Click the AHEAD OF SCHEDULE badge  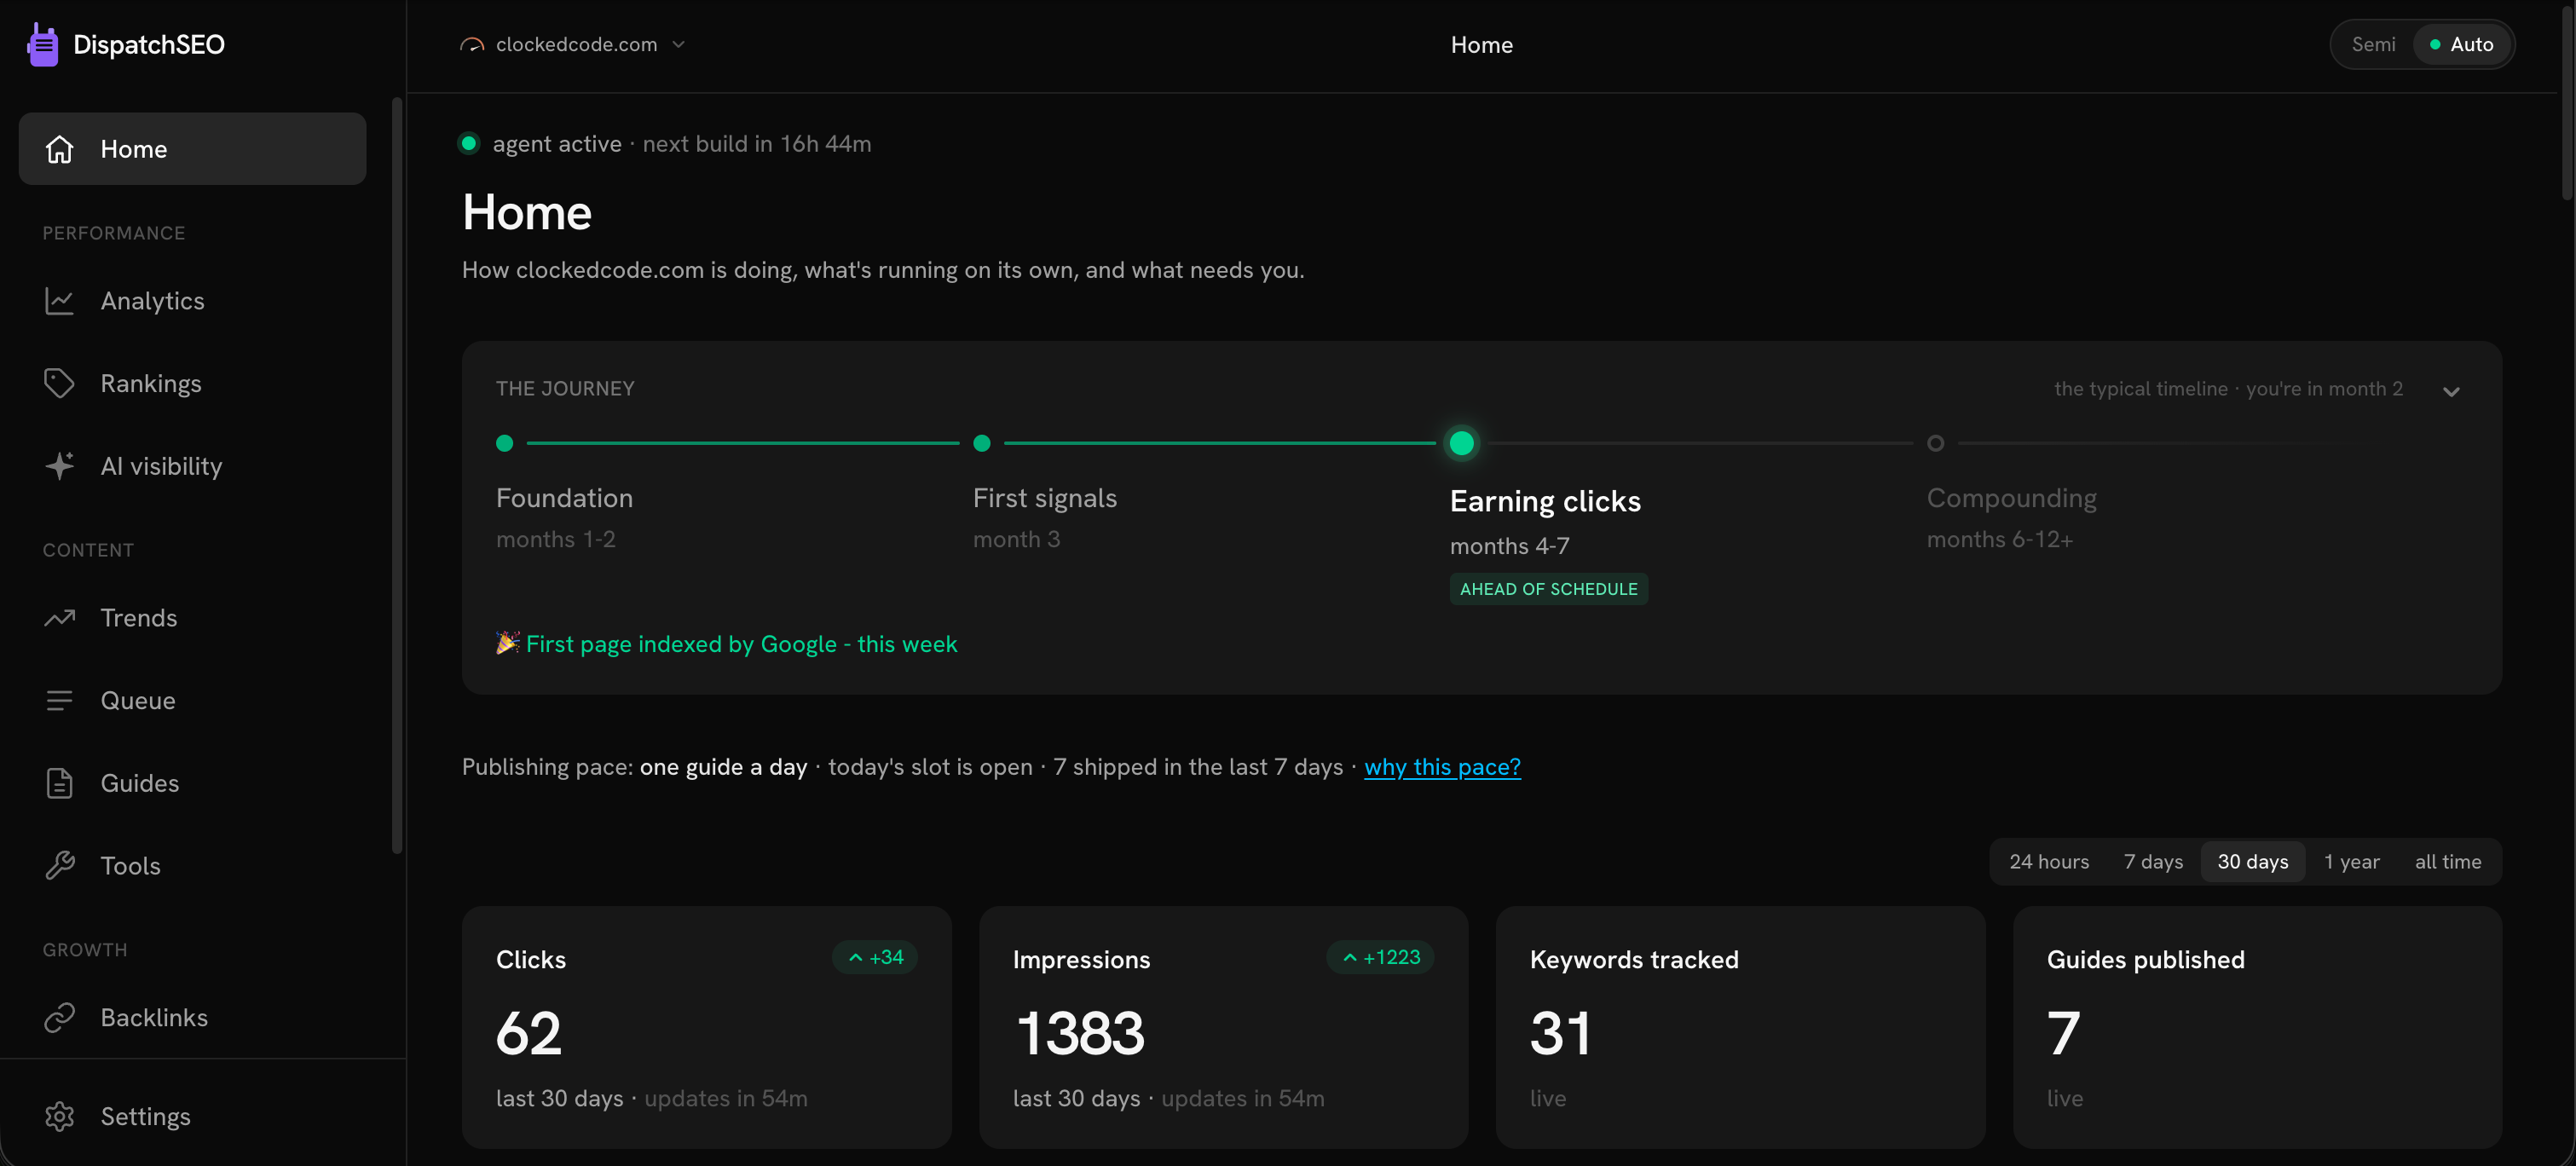[x=1549, y=589]
